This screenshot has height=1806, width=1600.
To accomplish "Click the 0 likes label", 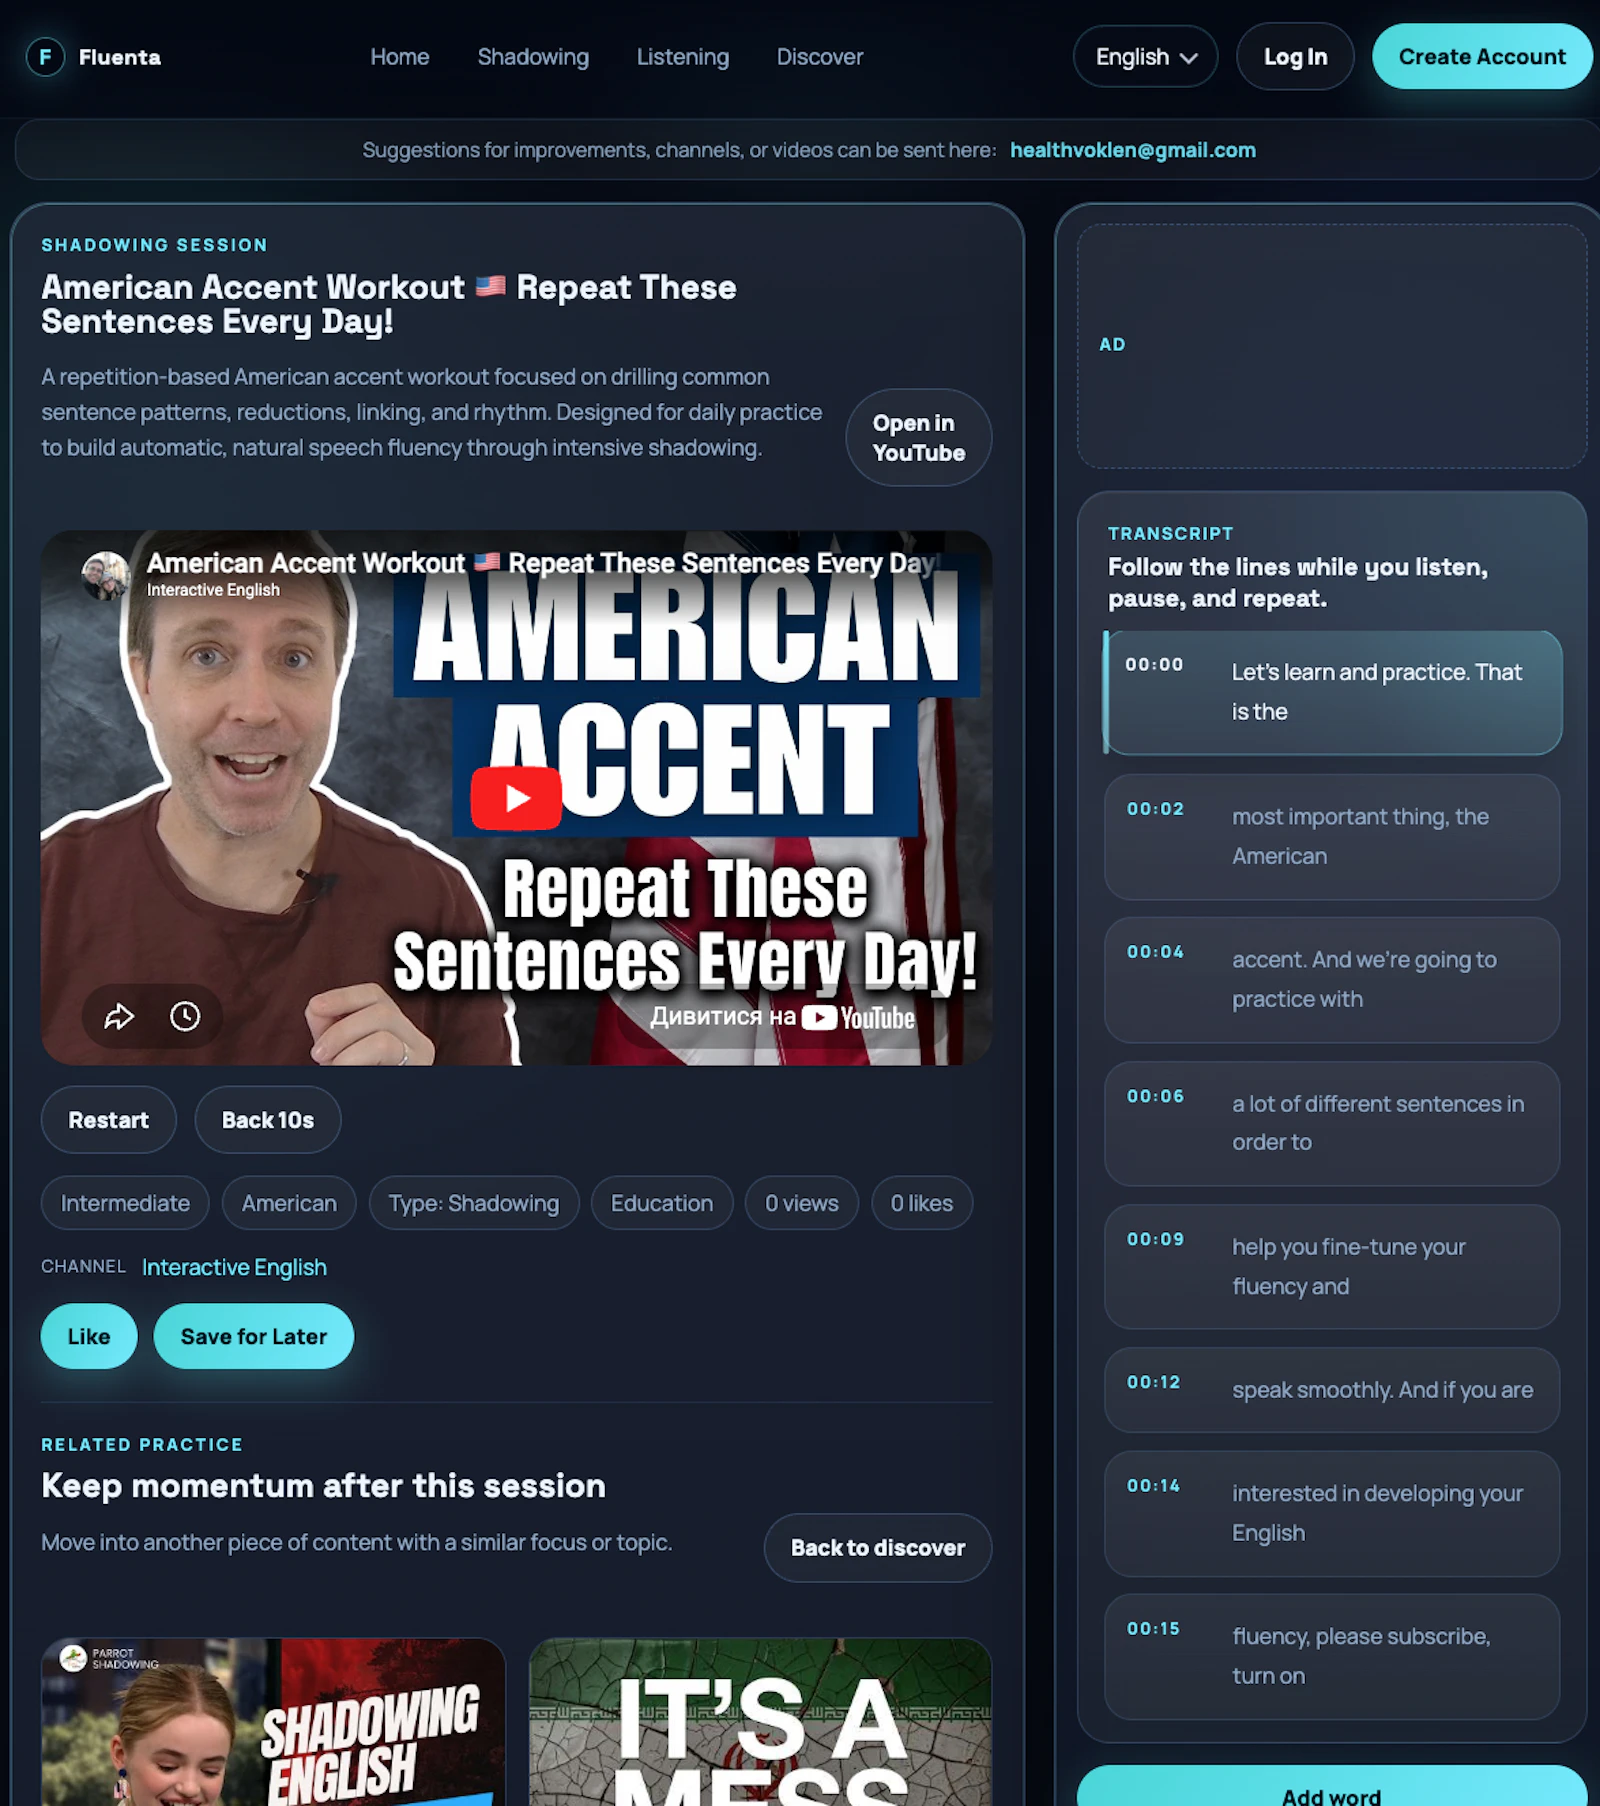I will coord(922,1203).
